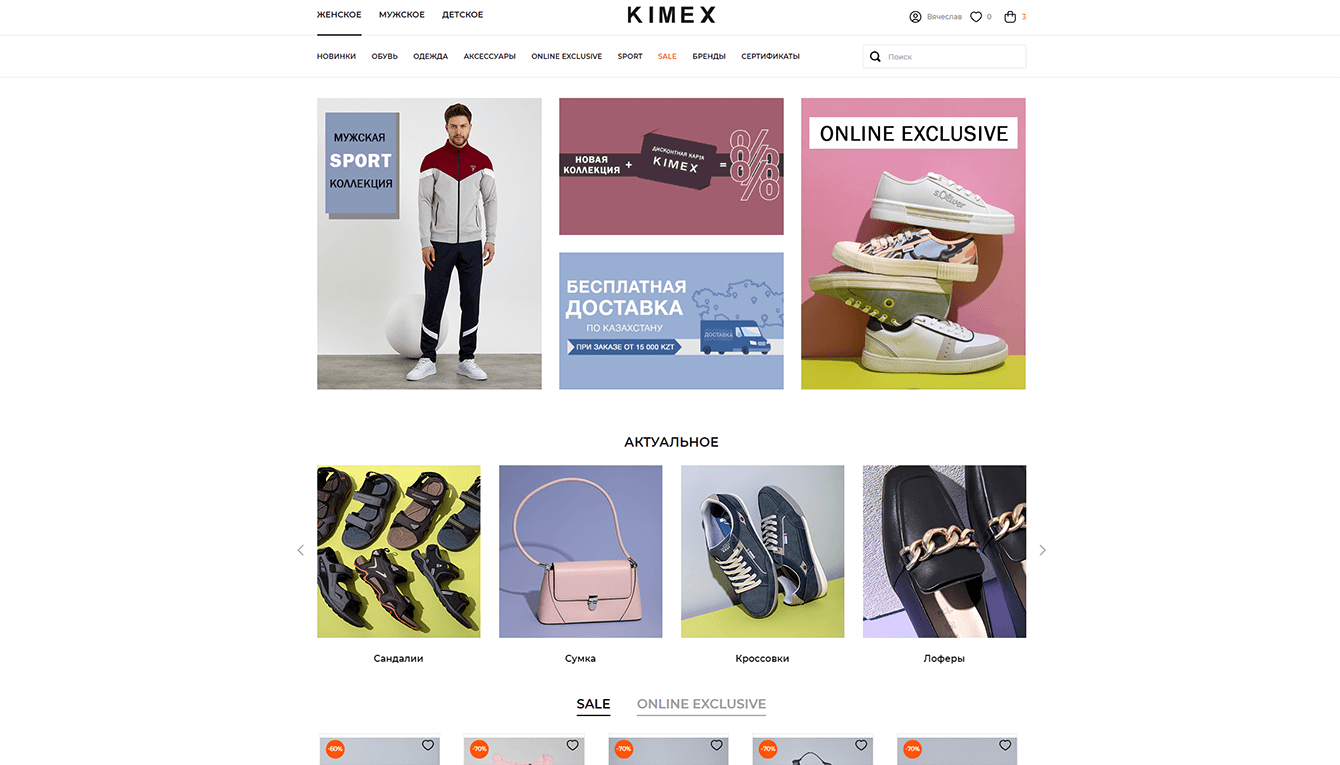Screen dimensions: 1340x765
Task: Open the Бесплатная доставка banner
Action: [671, 321]
